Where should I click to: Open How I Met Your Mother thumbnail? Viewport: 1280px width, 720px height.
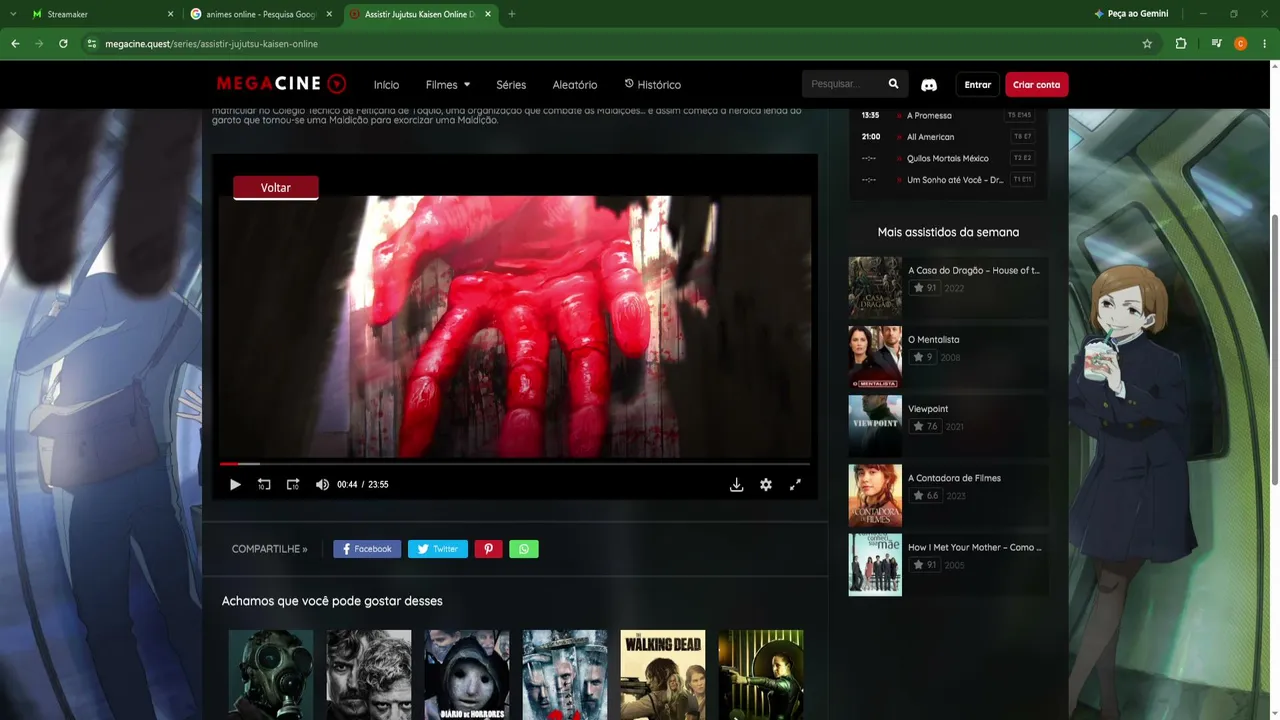(x=875, y=565)
